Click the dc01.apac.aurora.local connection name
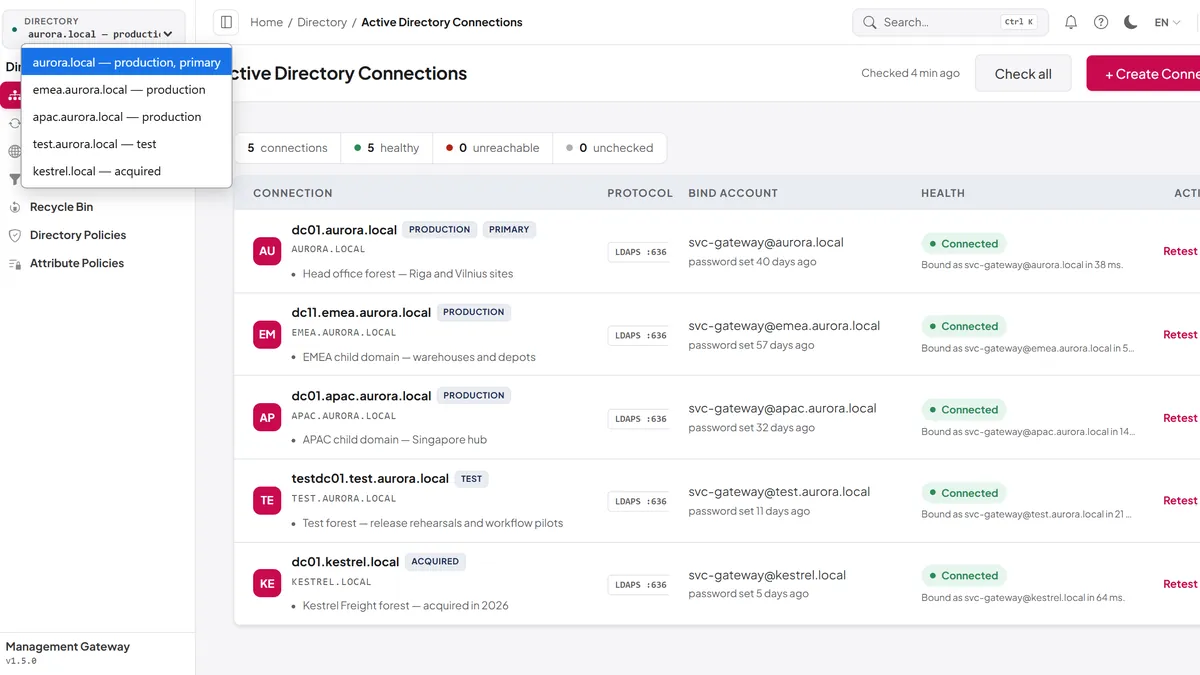This screenshot has width=1200, height=675. tap(361, 396)
